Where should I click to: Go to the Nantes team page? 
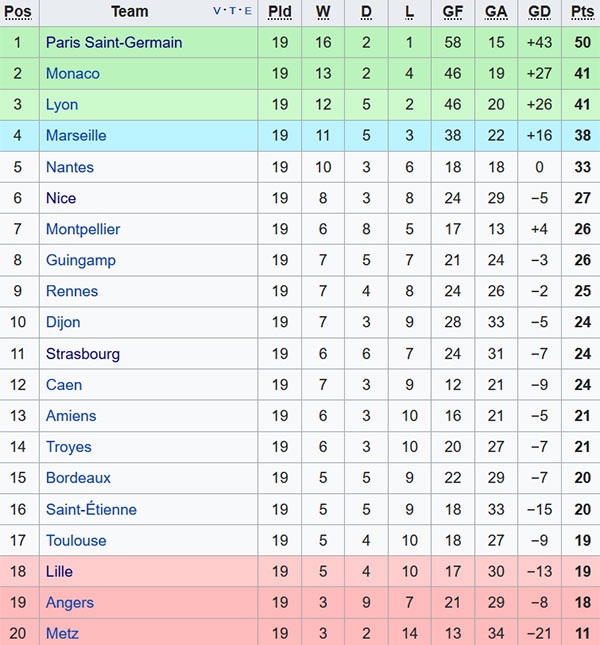tap(70, 167)
